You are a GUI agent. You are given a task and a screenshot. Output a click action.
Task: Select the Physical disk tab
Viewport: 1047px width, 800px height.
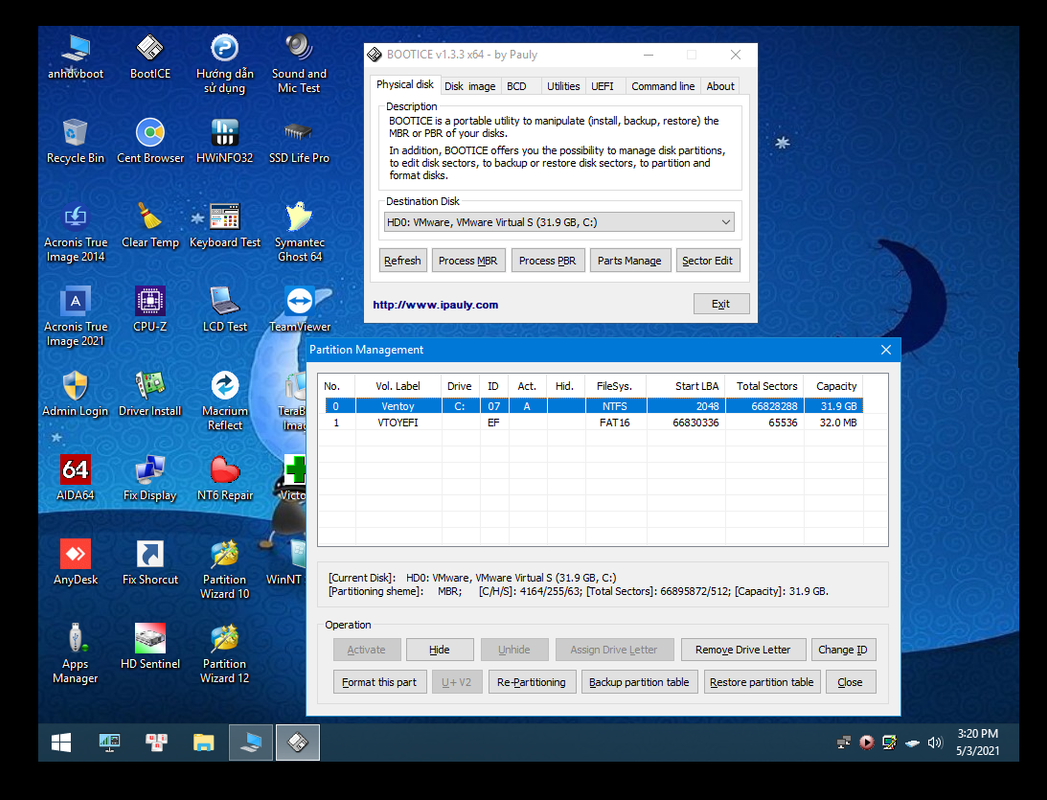(405, 84)
